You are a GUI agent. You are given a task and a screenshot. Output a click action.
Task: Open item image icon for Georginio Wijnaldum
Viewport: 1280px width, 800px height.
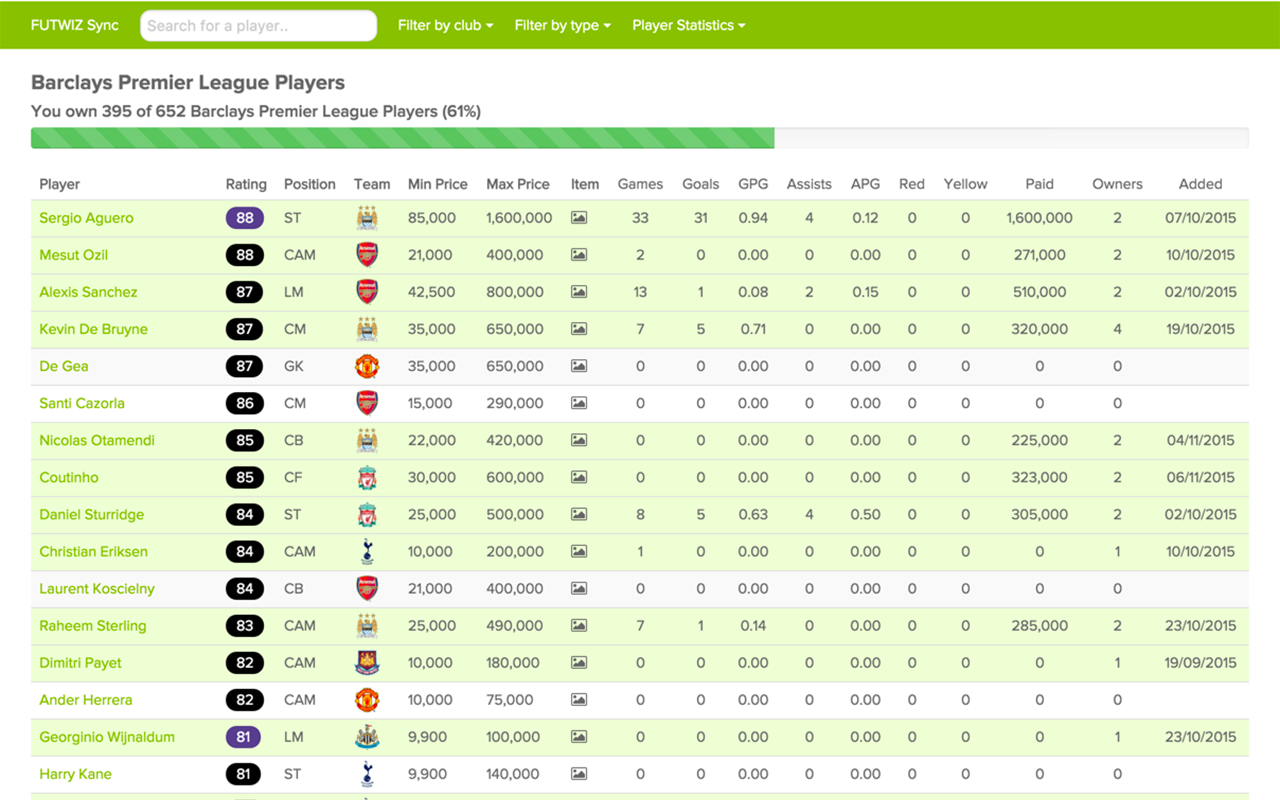coord(579,736)
